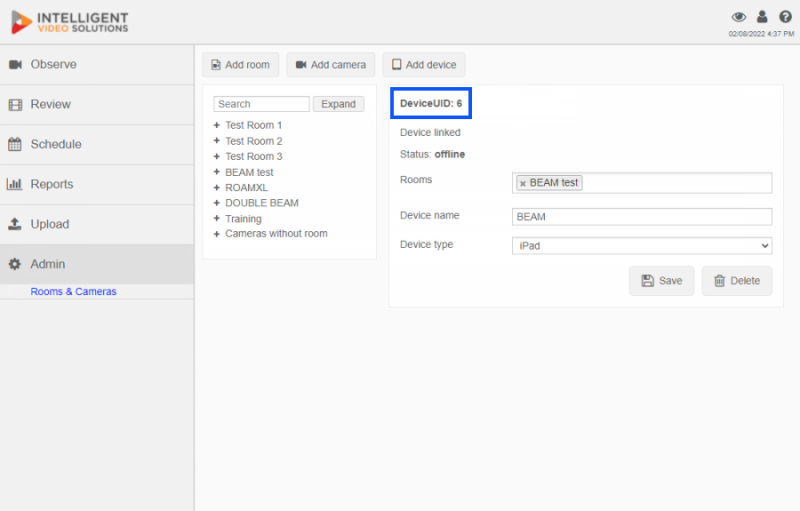Click the bar chart icon beside Reports

coord(14,184)
